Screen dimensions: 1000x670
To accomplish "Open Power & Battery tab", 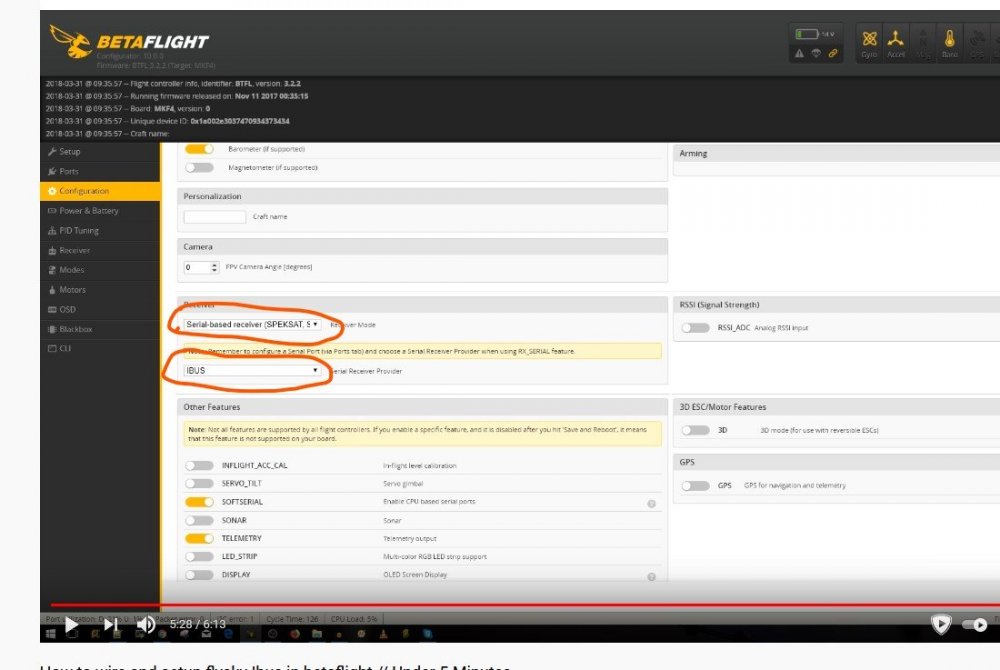I will pos(100,211).
